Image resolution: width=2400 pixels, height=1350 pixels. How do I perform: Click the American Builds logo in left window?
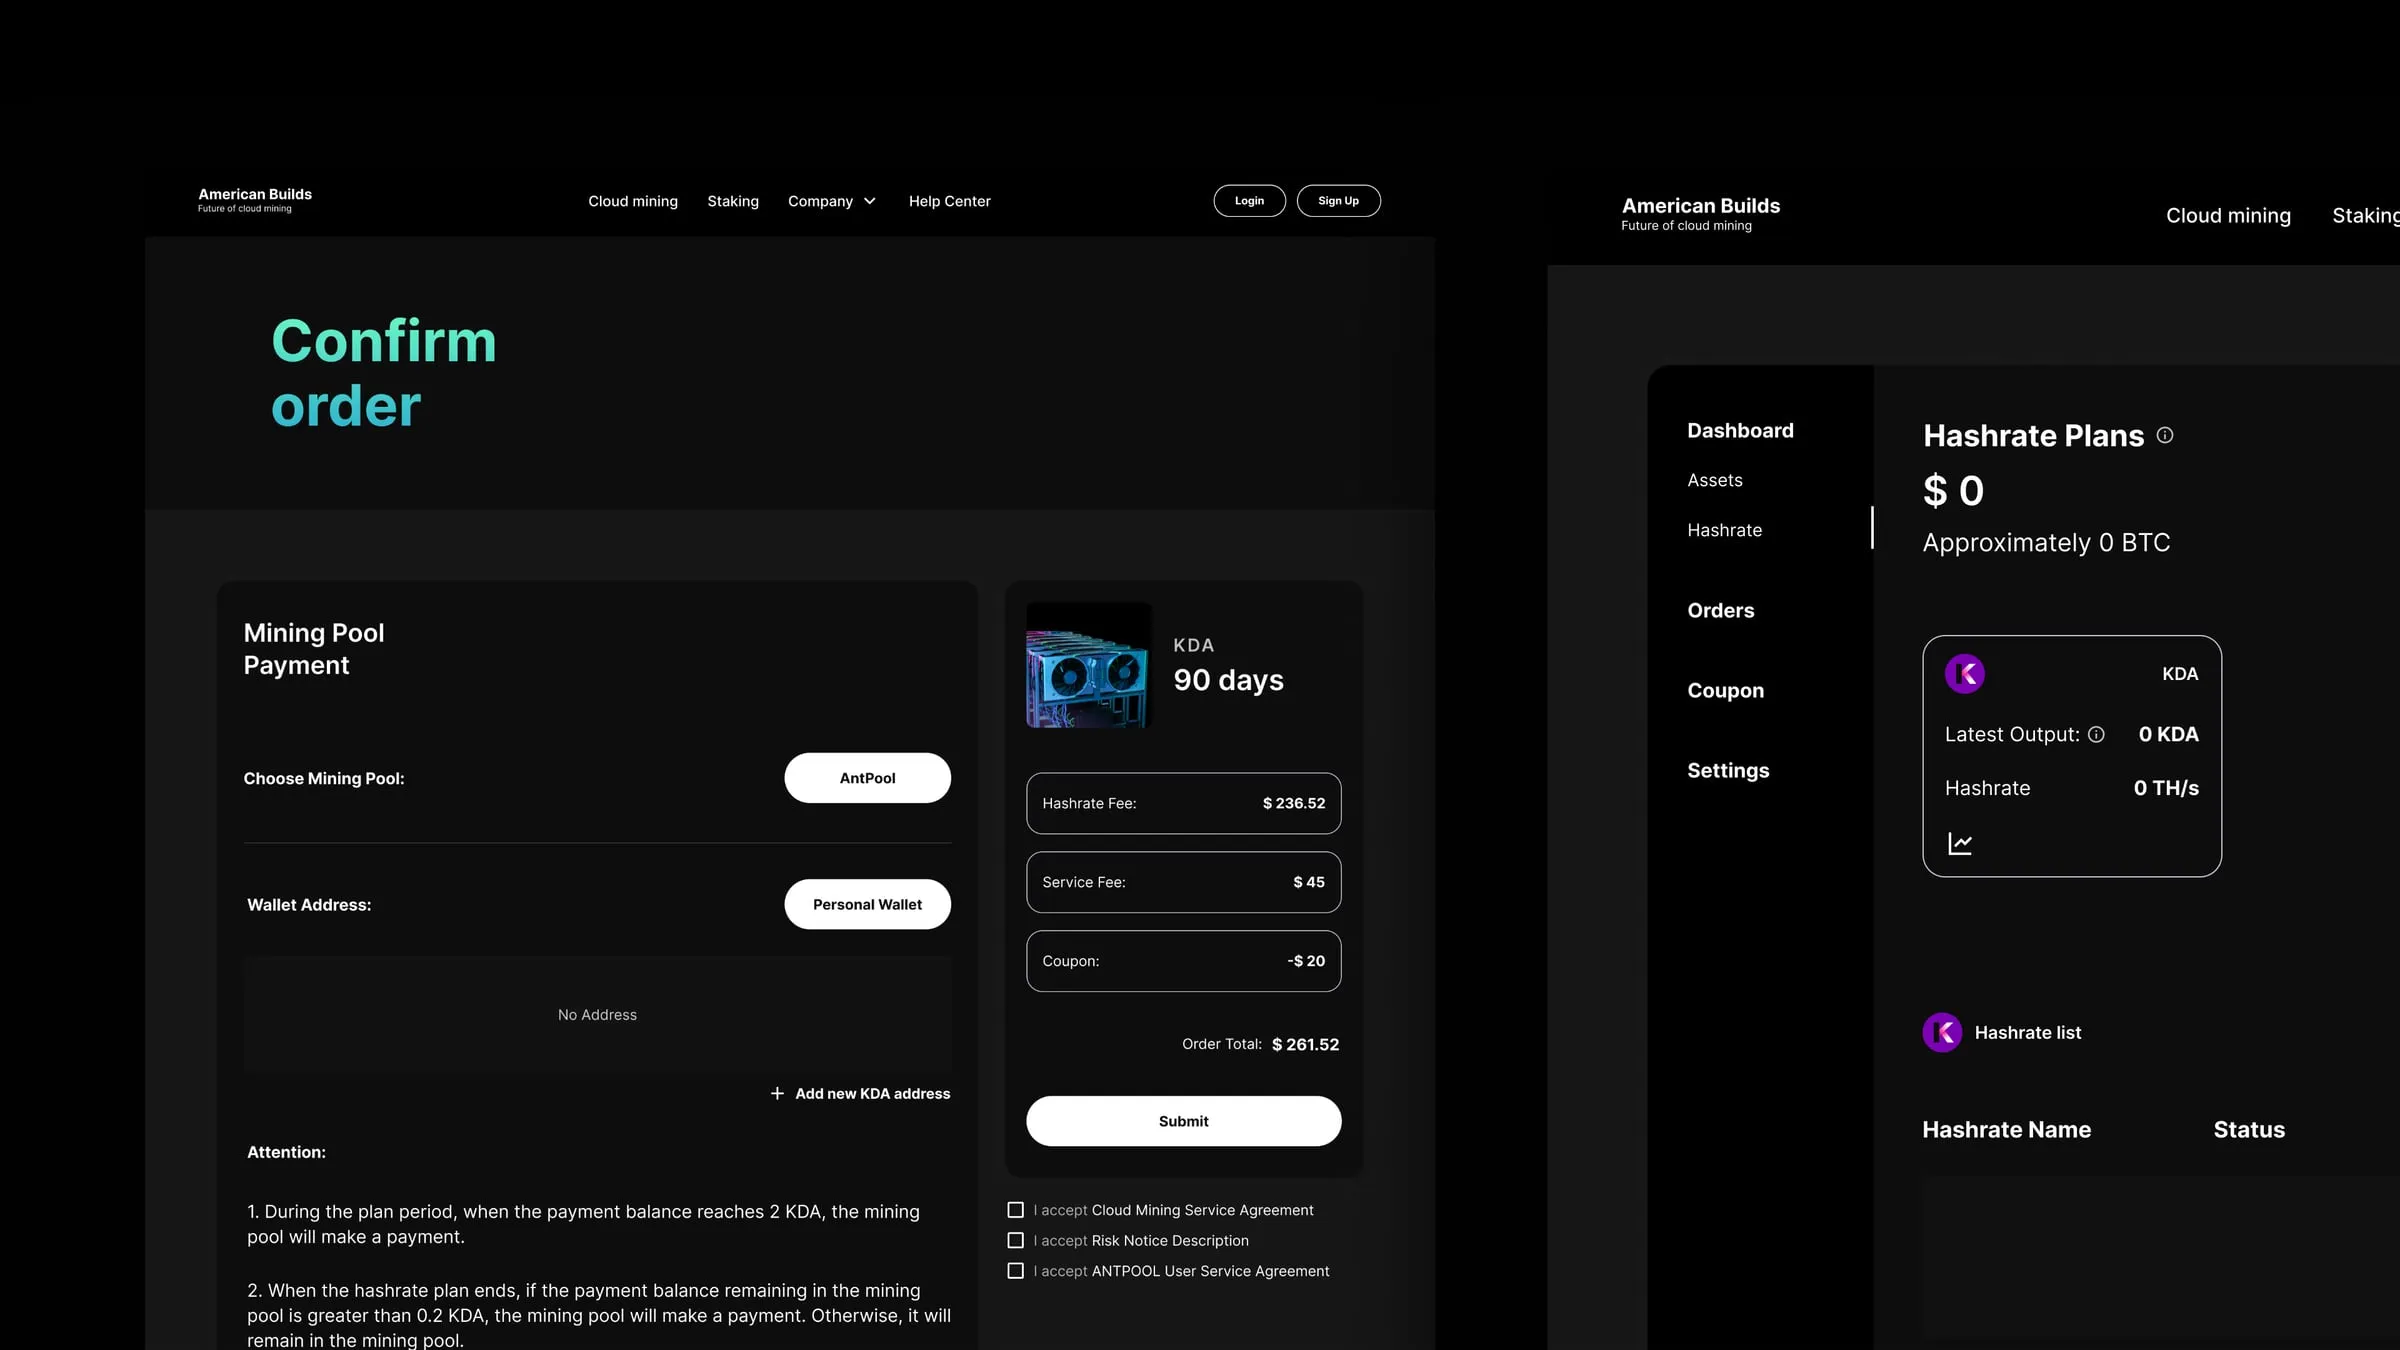255,200
